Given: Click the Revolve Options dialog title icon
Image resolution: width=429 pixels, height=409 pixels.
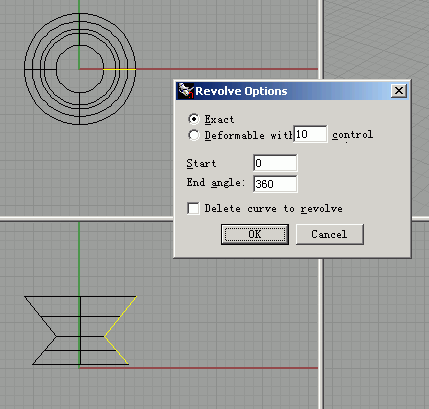Looking at the screenshot, I should tap(186, 91).
